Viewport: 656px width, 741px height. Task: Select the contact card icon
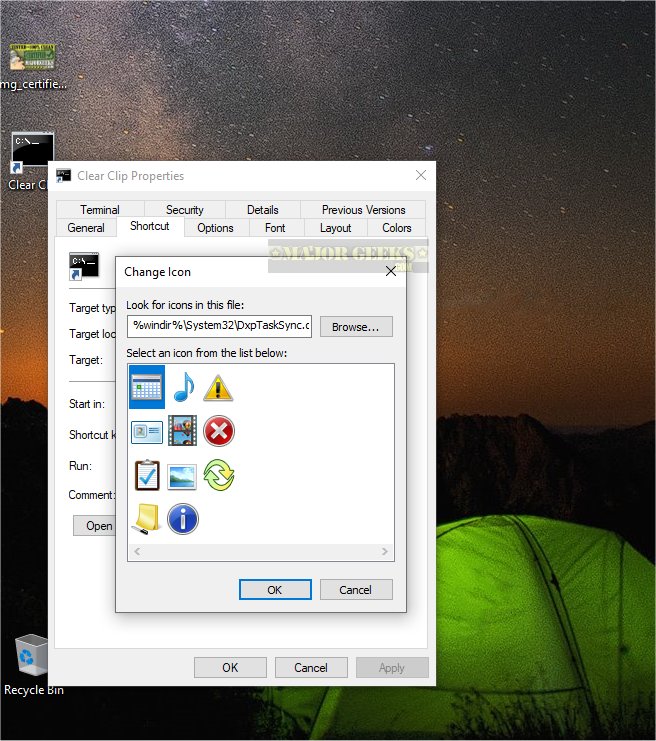[147, 431]
